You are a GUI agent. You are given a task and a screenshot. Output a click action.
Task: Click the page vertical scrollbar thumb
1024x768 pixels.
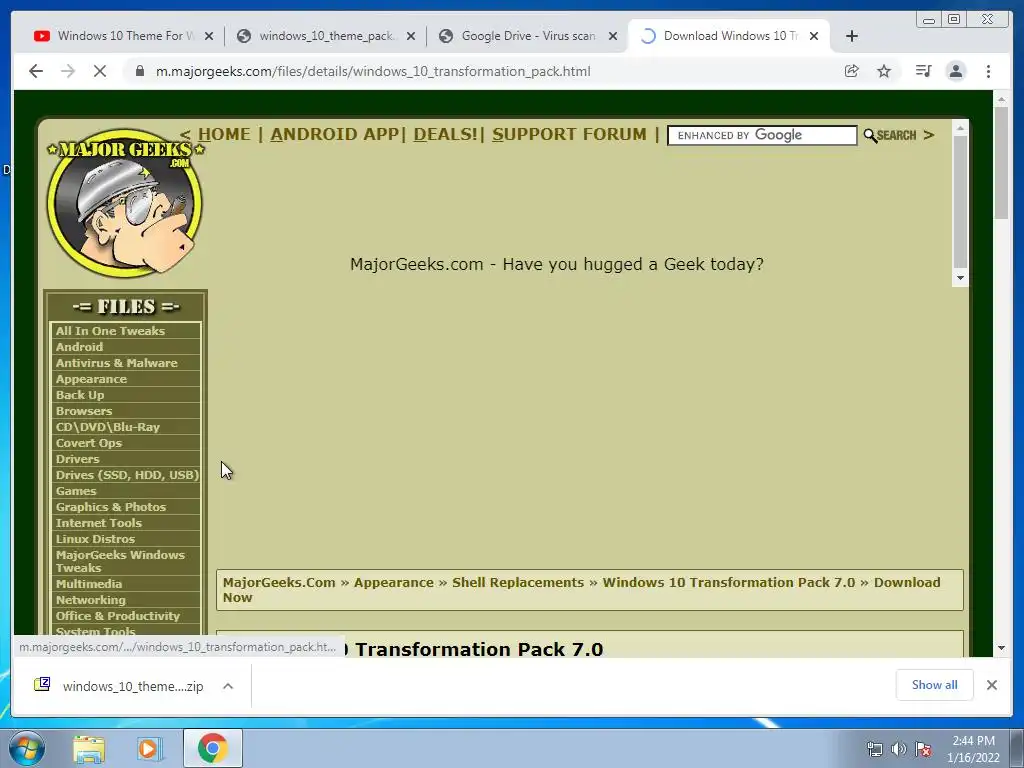1001,162
